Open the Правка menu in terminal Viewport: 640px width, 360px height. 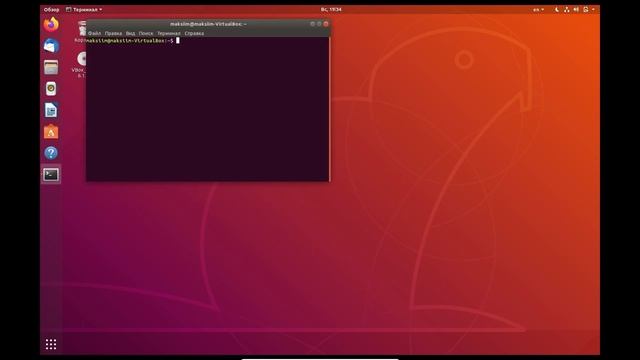pyautogui.click(x=113, y=33)
